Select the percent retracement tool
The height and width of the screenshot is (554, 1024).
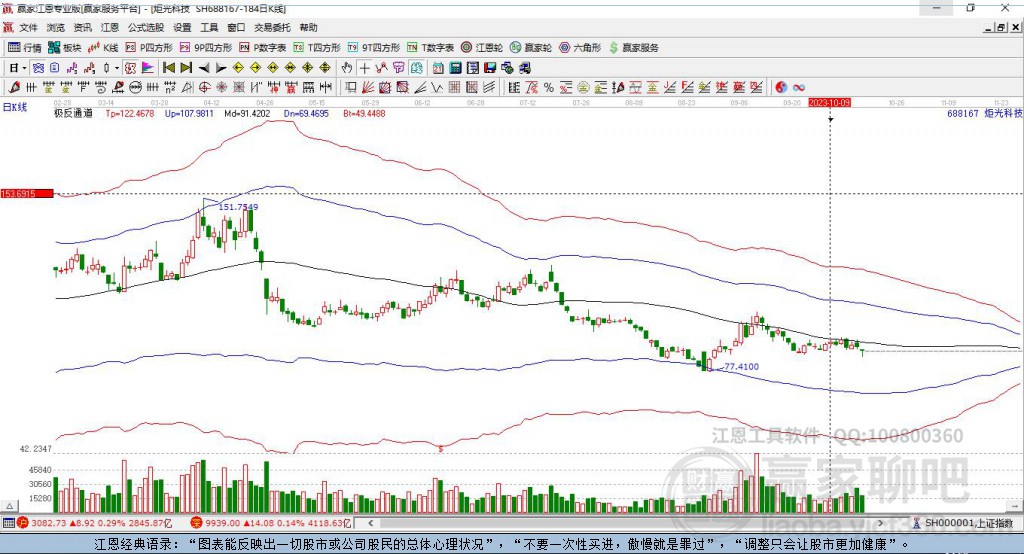coord(549,88)
